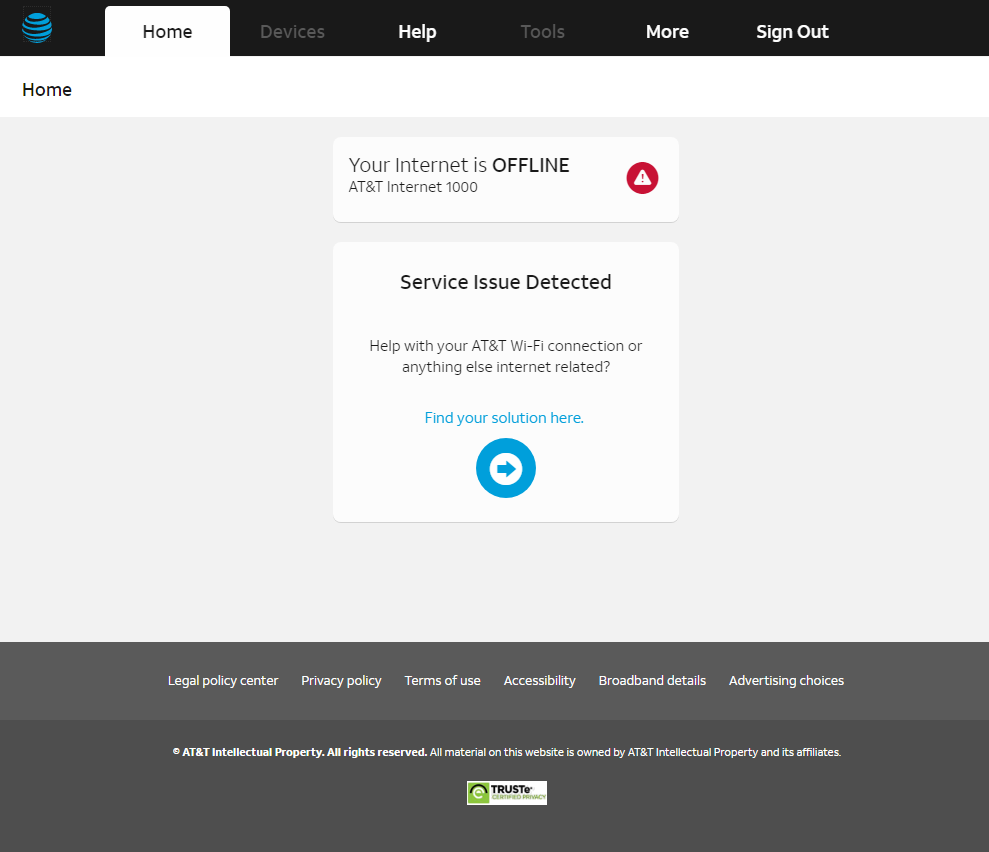Open the Help tab
This screenshot has height=852, width=989.
(x=417, y=32)
